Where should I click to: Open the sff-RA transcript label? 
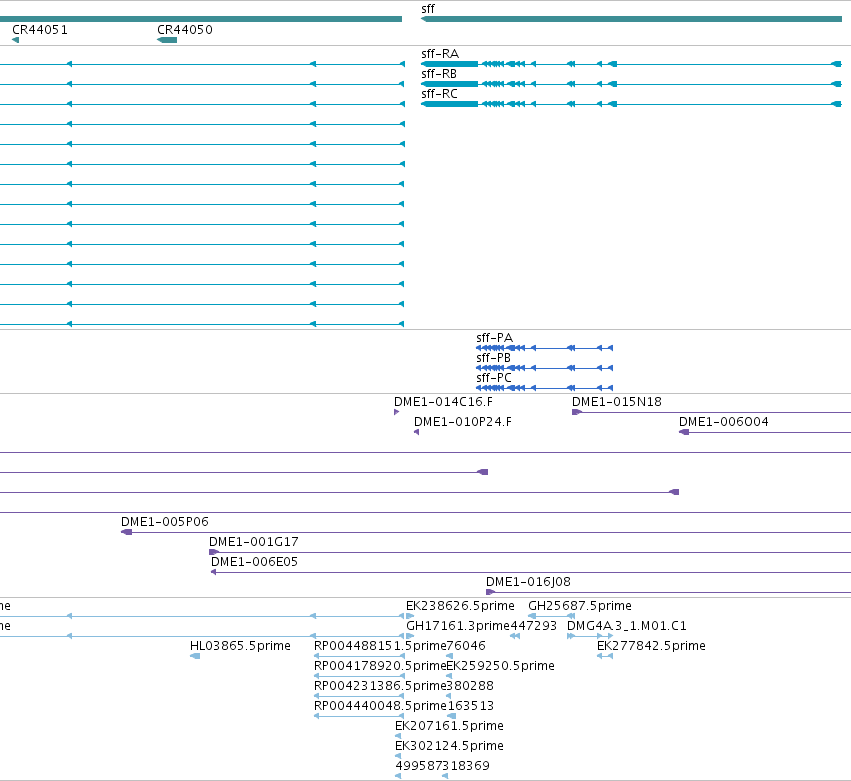point(440,54)
